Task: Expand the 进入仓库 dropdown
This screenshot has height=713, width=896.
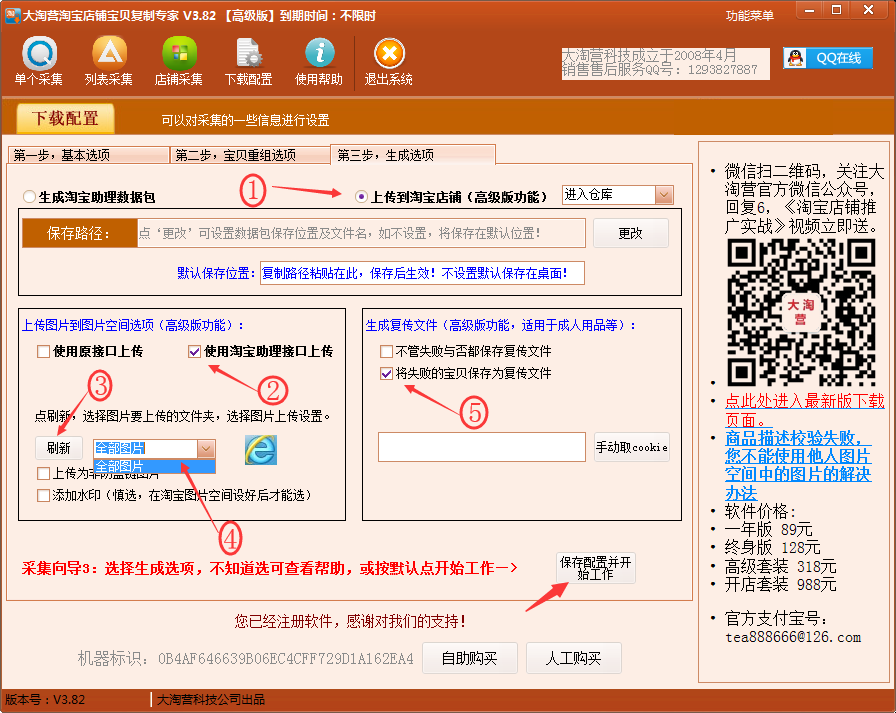Action: coord(663,195)
